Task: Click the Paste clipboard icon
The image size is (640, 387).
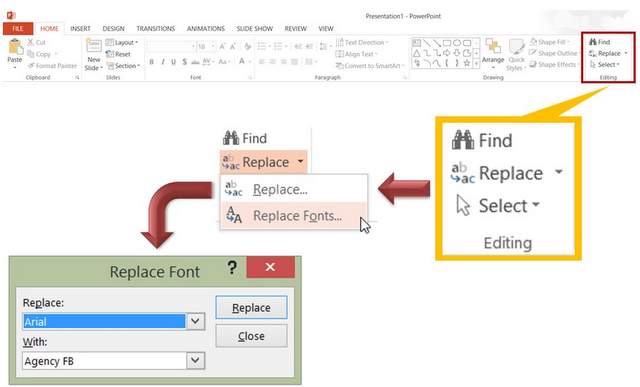Action: pos(15,47)
